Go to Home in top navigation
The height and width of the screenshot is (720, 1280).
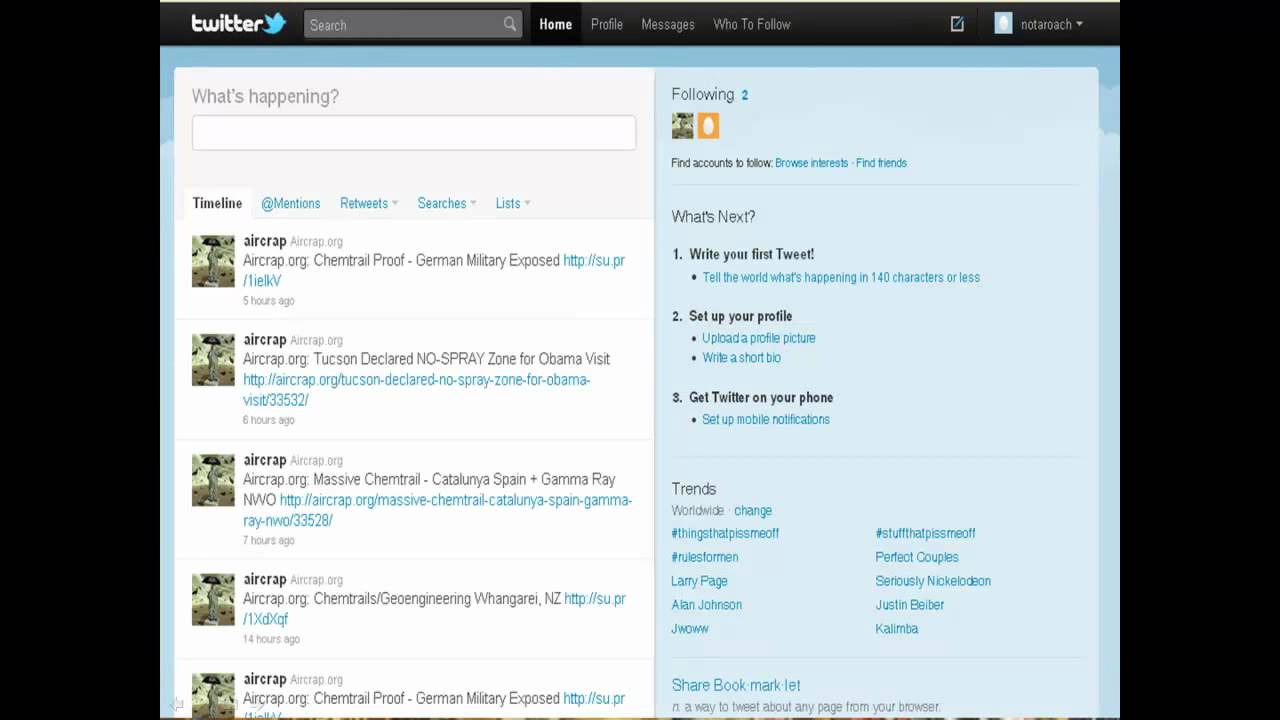click(x=556, y=24)
